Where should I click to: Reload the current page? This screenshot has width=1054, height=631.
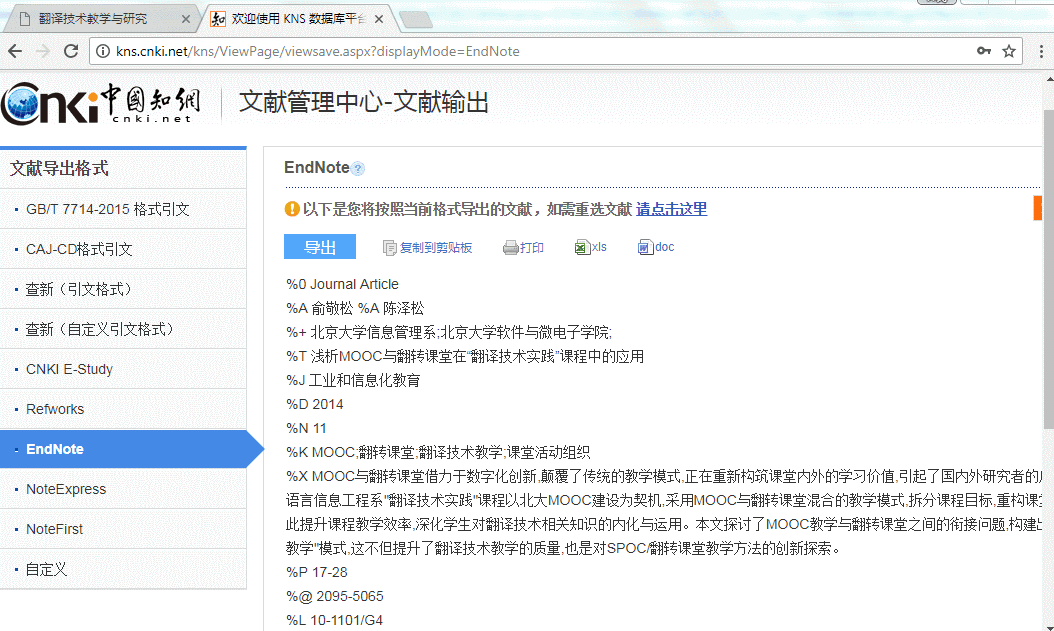pos(69,50)
